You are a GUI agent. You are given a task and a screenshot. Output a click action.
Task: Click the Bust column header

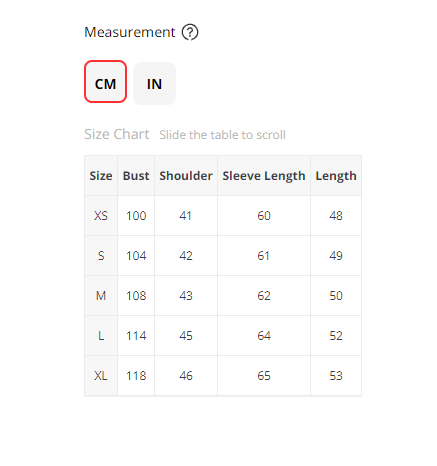(x=136, y=176)
